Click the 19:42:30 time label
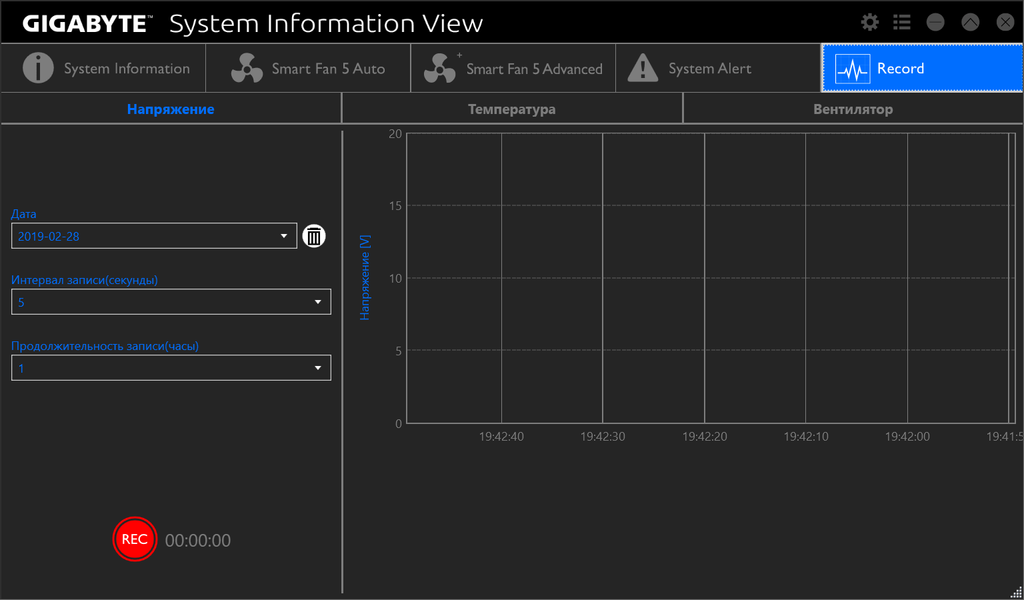 (603, 437)
